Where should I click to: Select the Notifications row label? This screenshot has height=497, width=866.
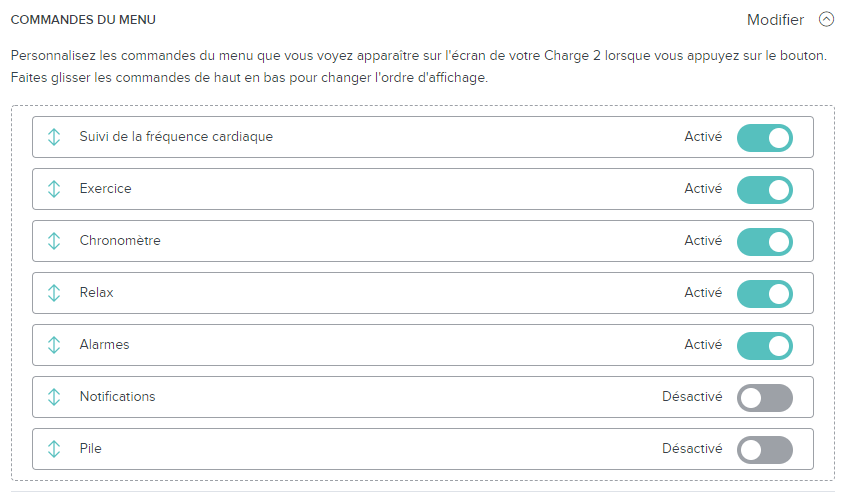point(117,397)
